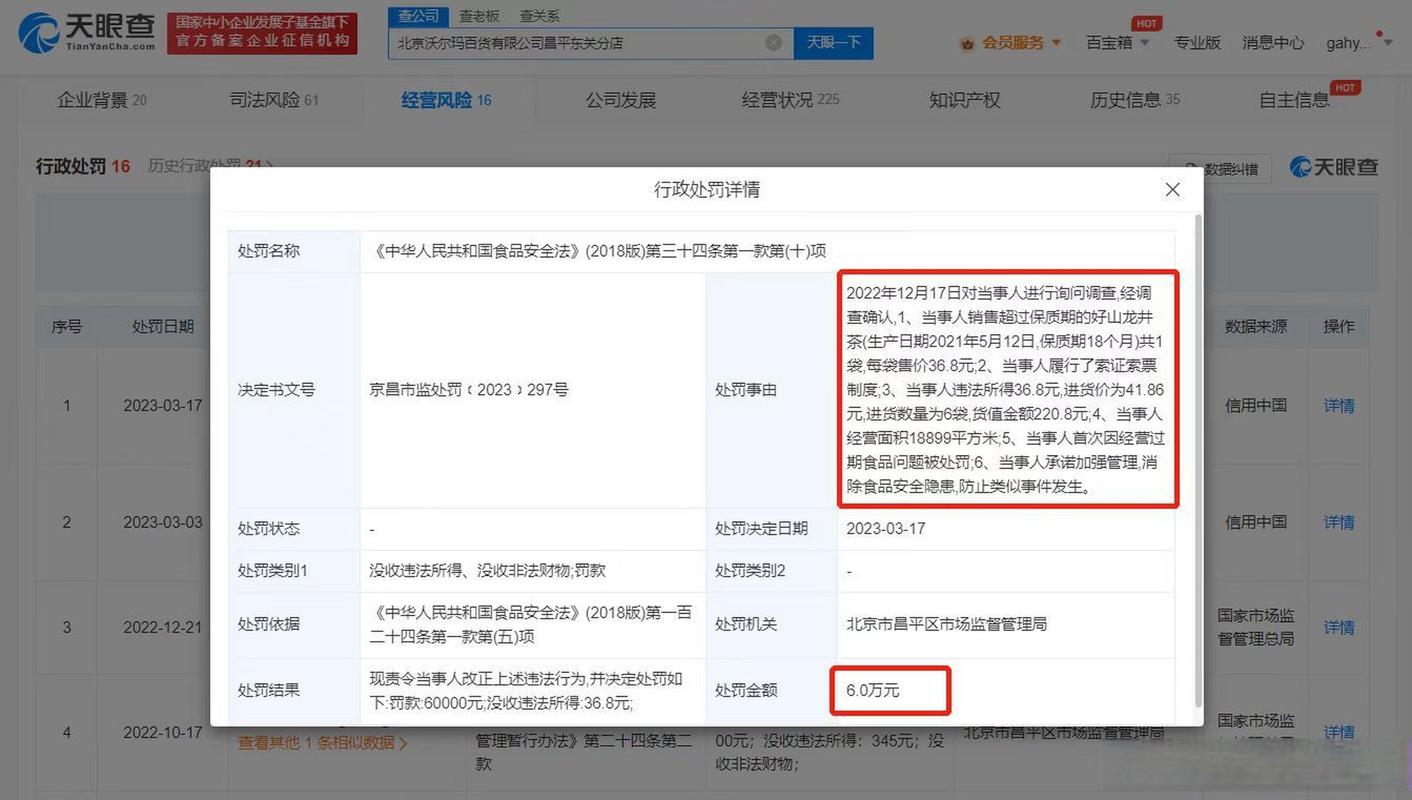Click the 天眼查 watermark logo at right
Viewport: 1412px width, 800px height.
[x=1334, y=167]
